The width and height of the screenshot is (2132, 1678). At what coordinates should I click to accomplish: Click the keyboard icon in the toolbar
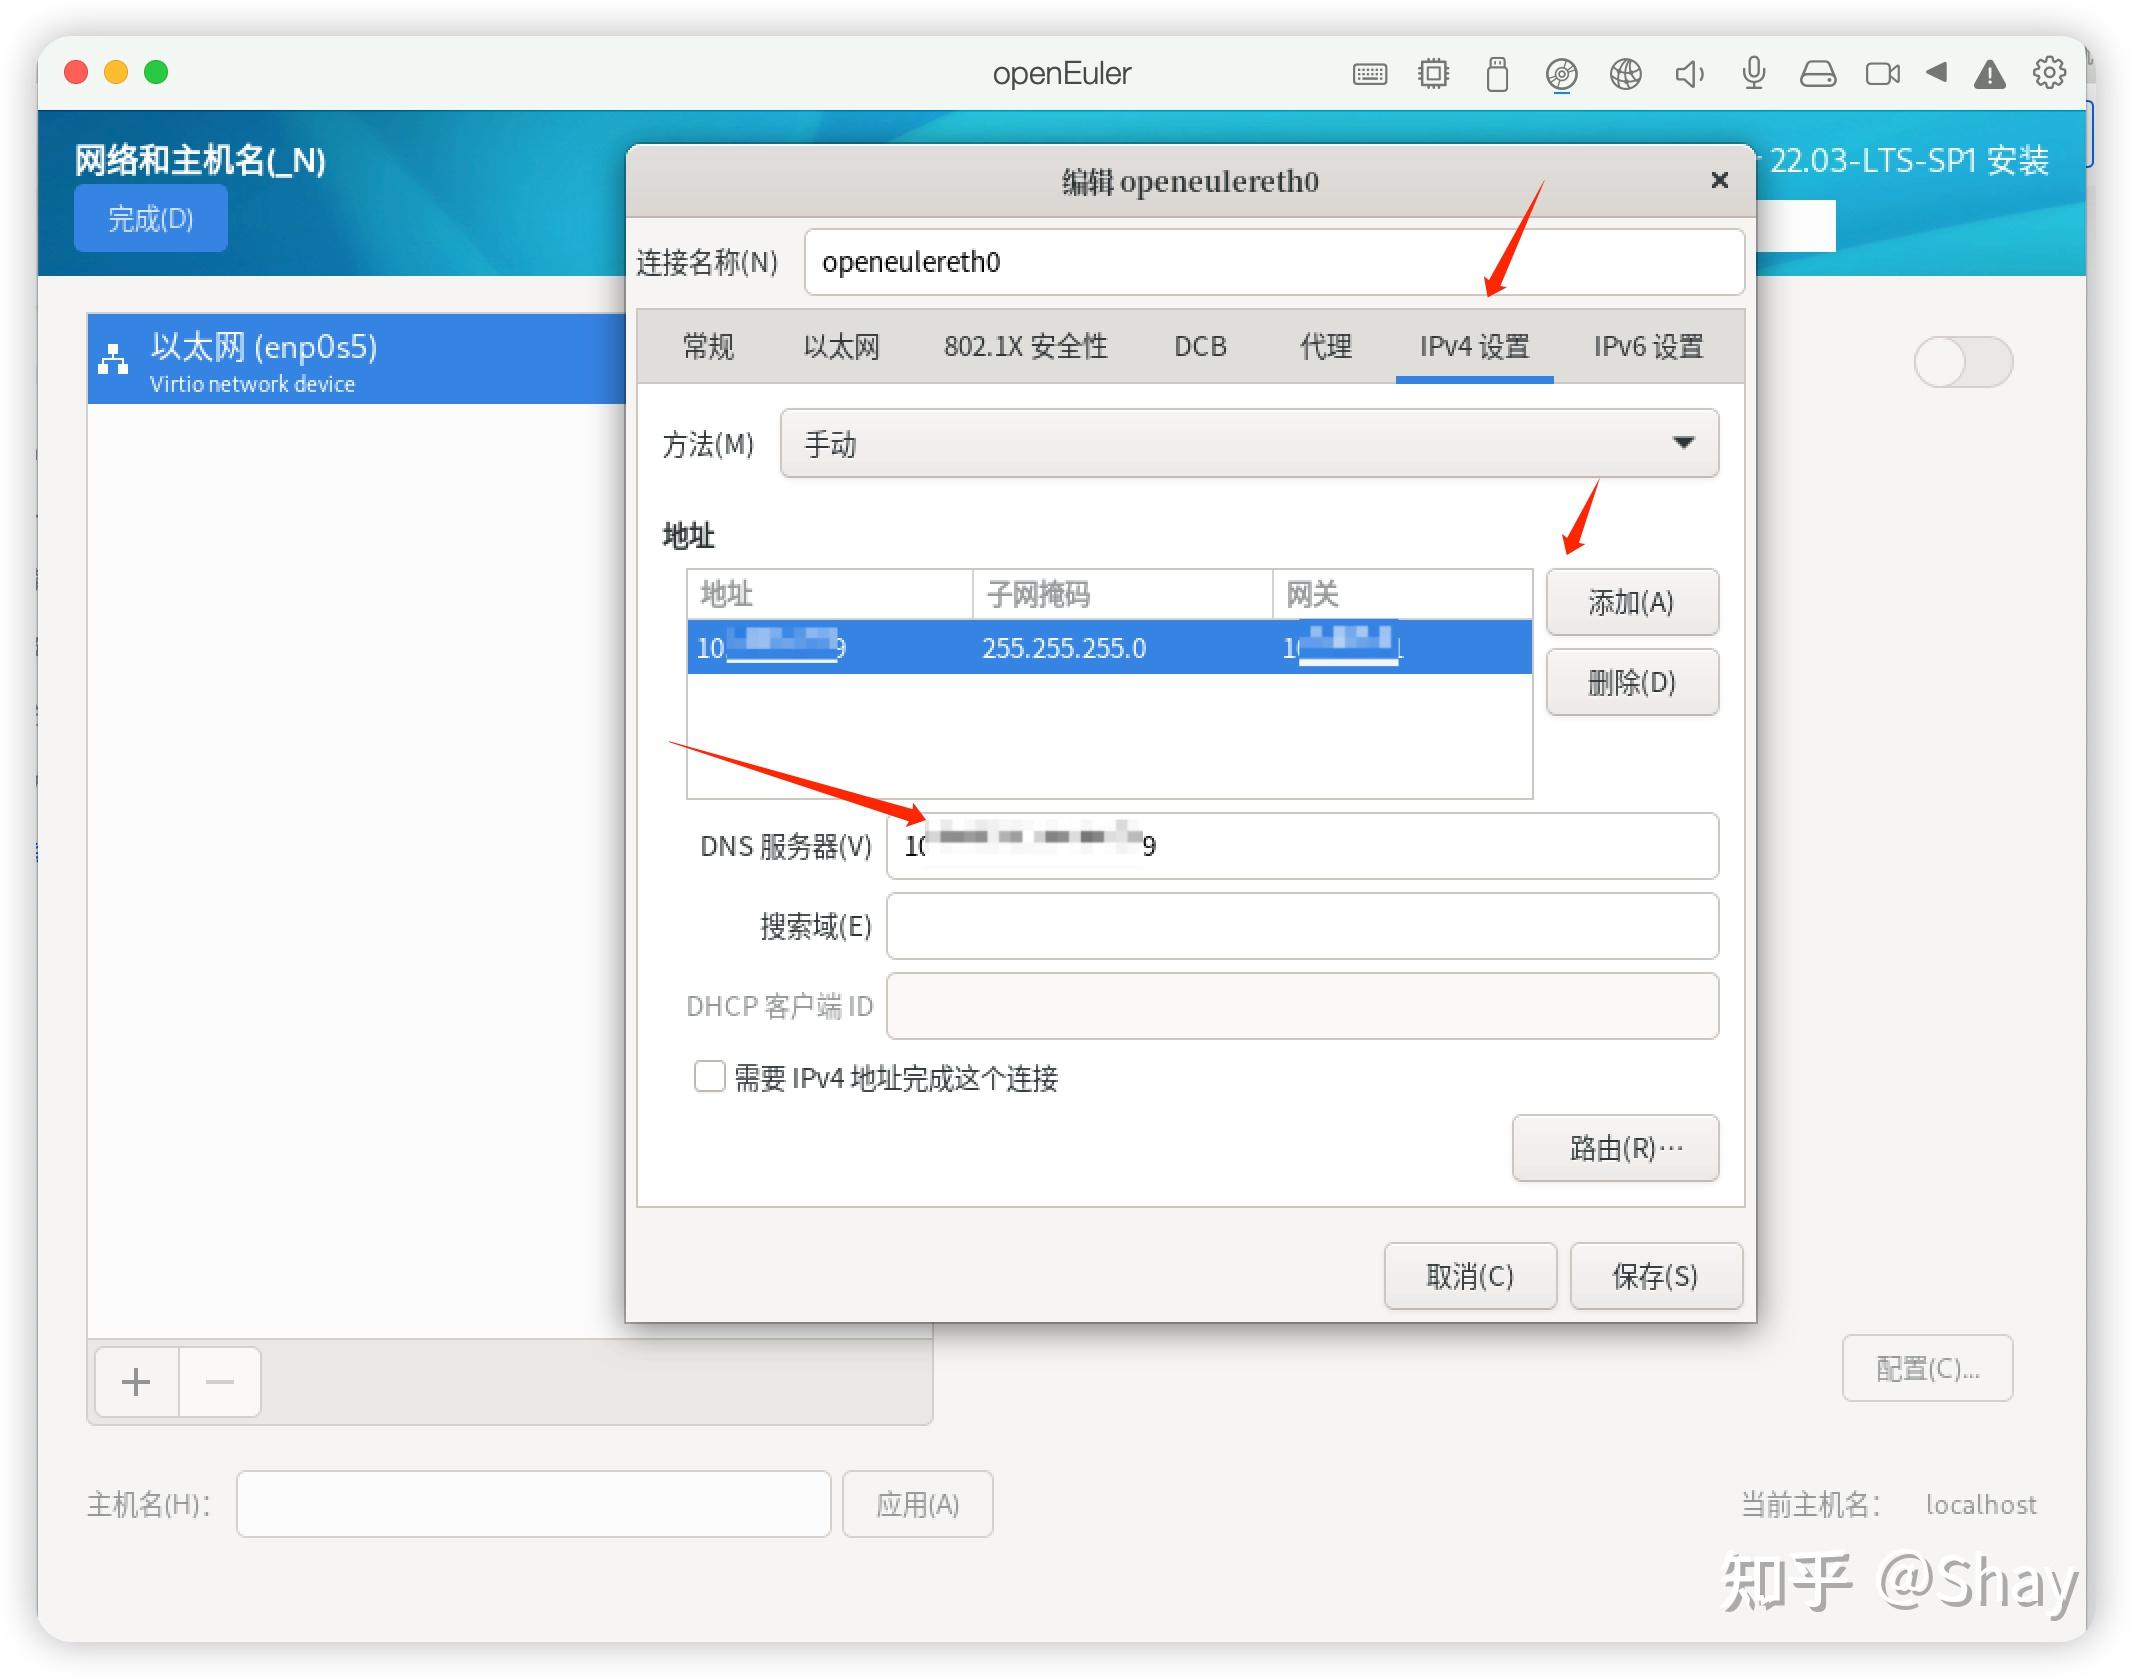(1370, 73)
